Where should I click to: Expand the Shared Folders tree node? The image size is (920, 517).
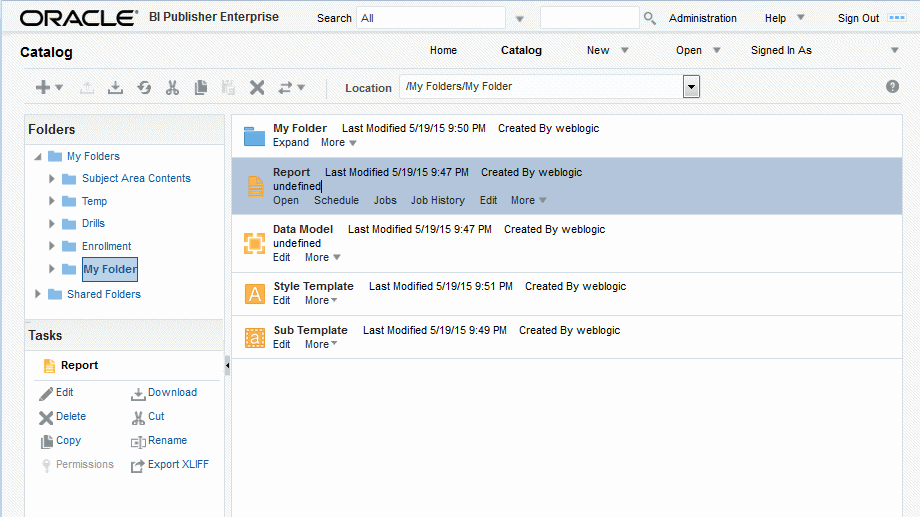click(x=38, y=294)
